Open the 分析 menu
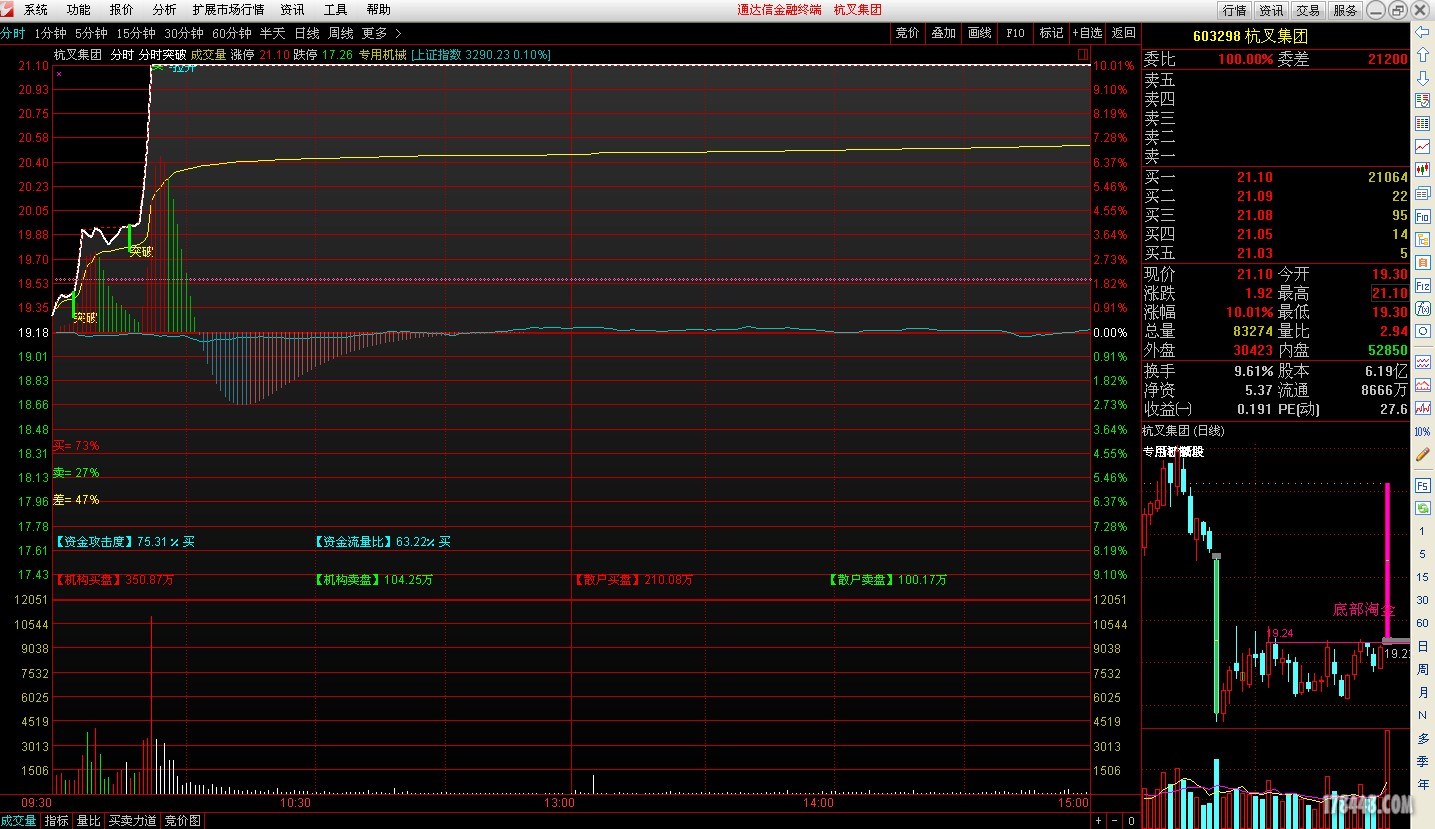 (164, 9)
